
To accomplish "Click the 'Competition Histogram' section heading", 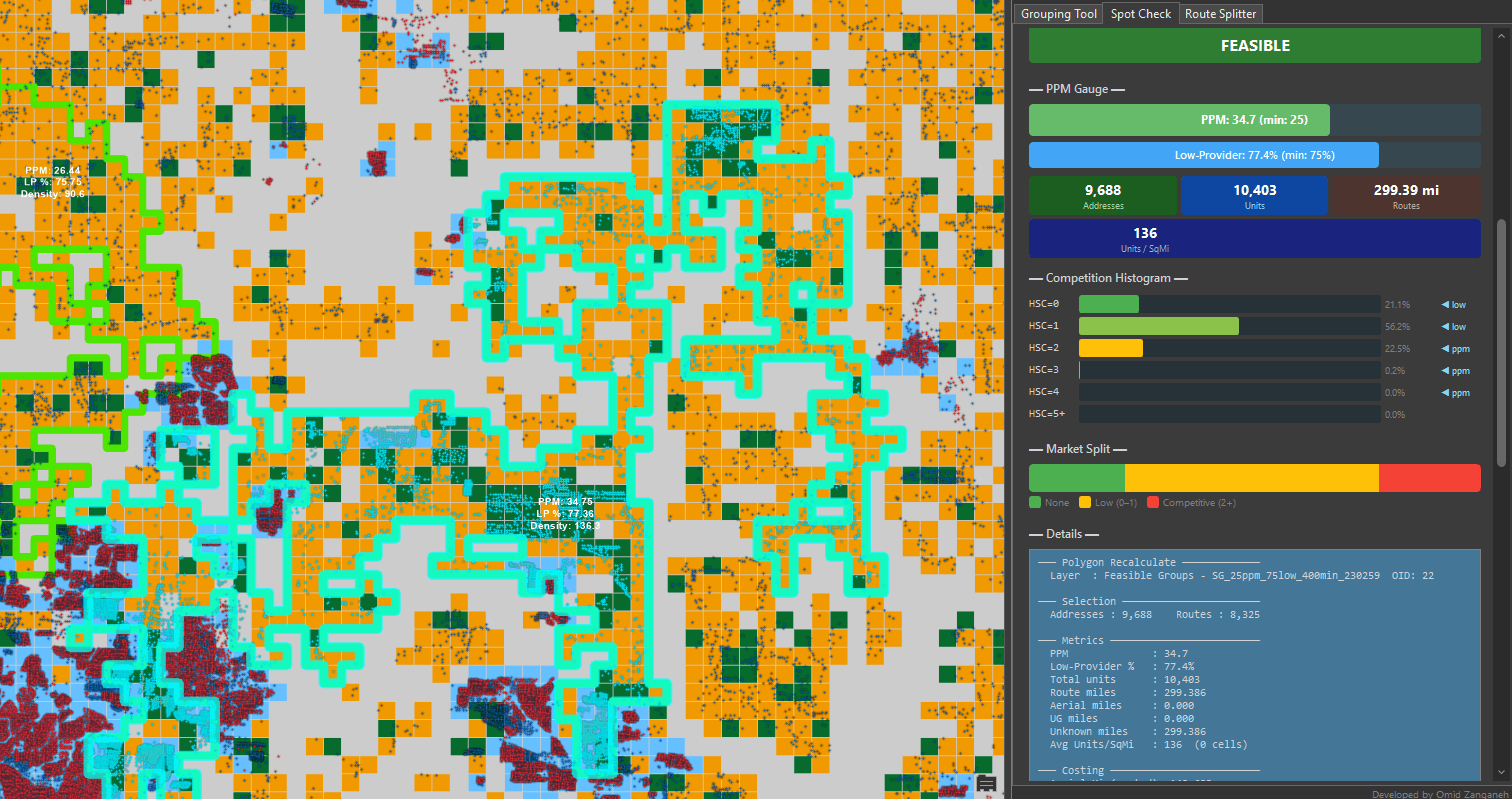I will tap(1109, 278).
